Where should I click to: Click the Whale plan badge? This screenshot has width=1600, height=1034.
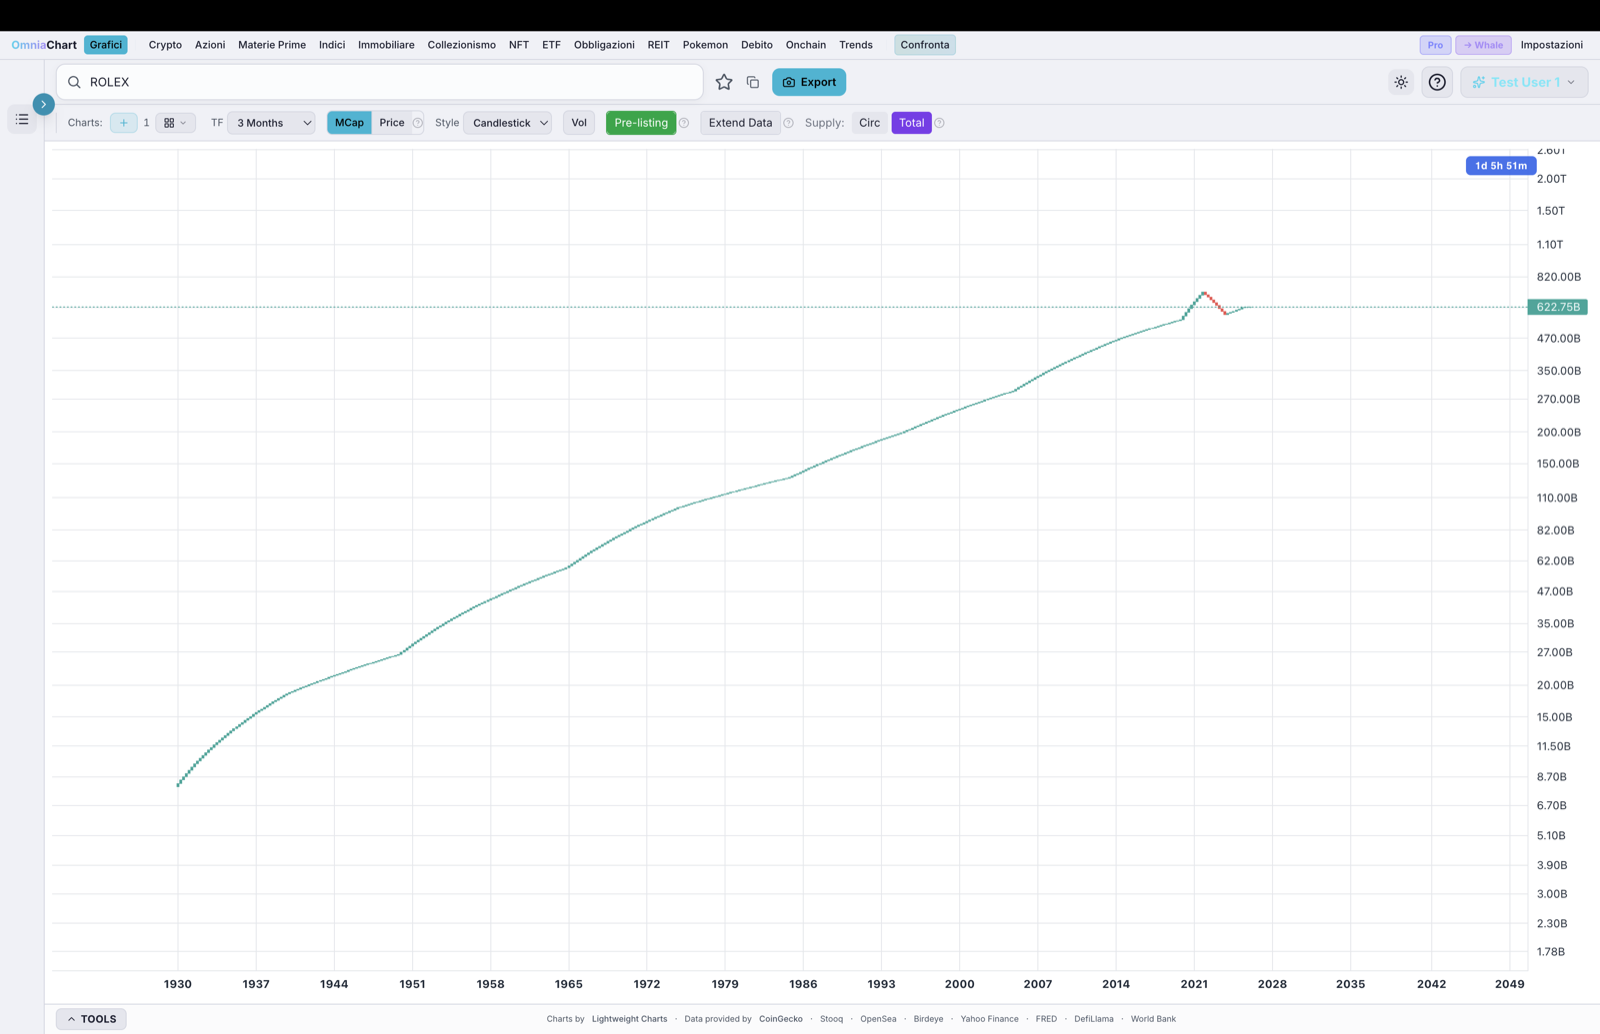[x=1483, y=45]
